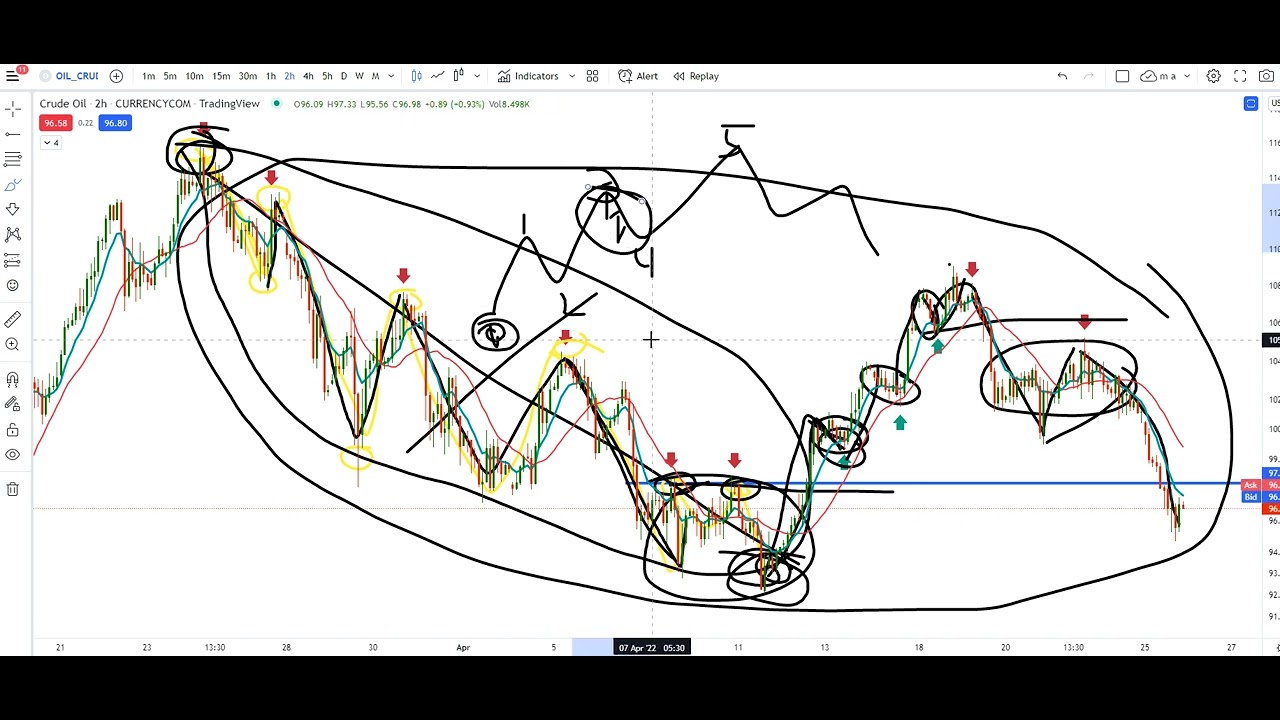Viewport: 1280px width, 720px height.
Task: Add a symbol to compare with plus icon
Action: (116, 76)
